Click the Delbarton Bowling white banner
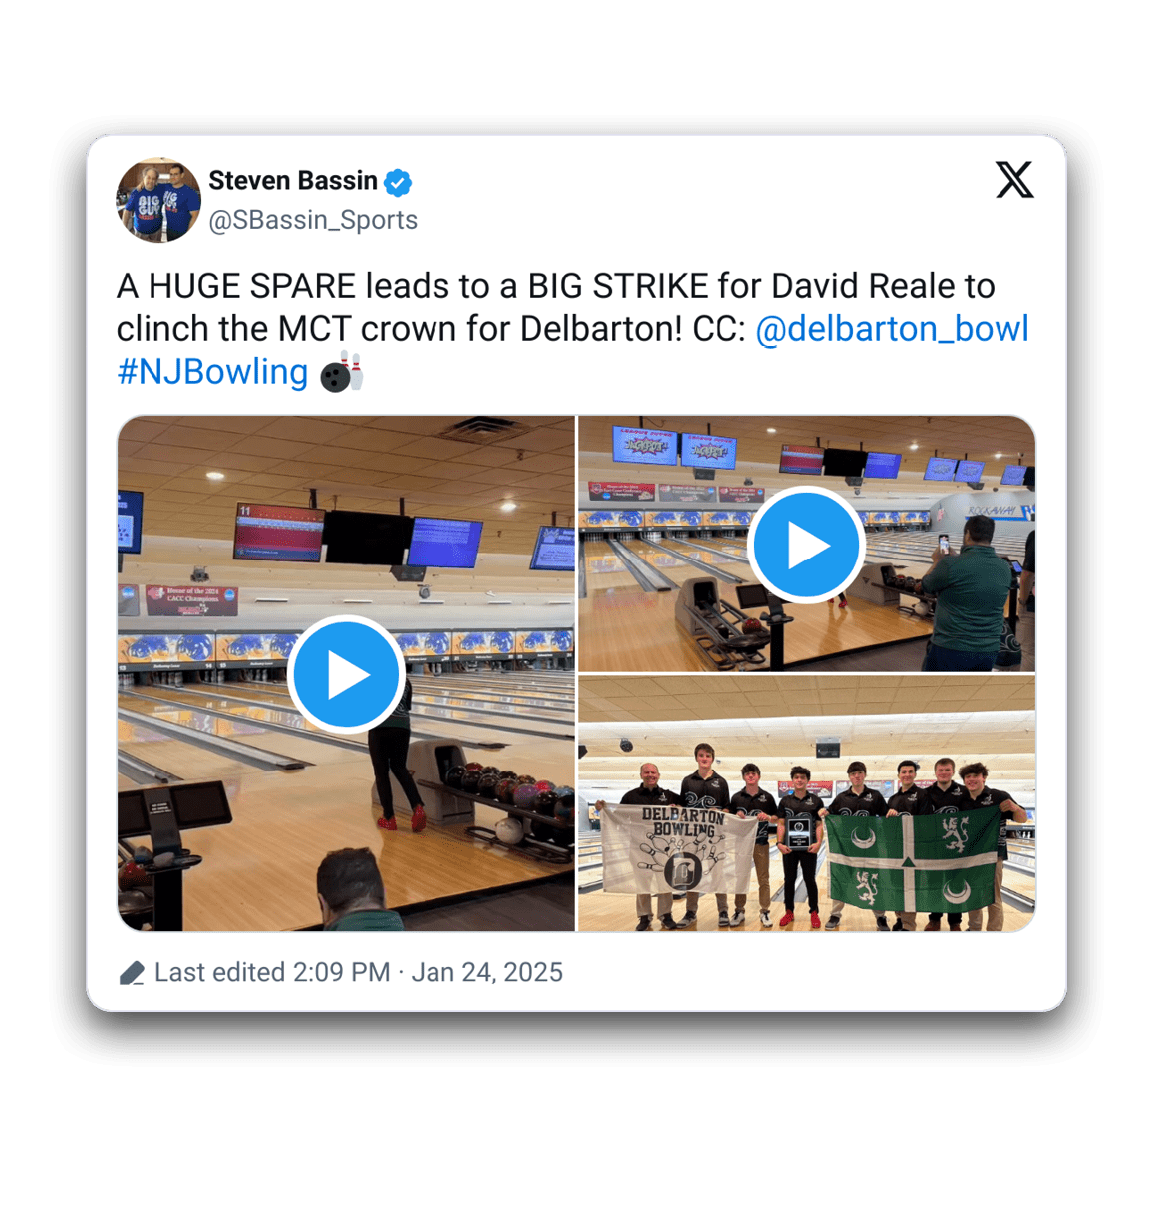 coord(679,850)
